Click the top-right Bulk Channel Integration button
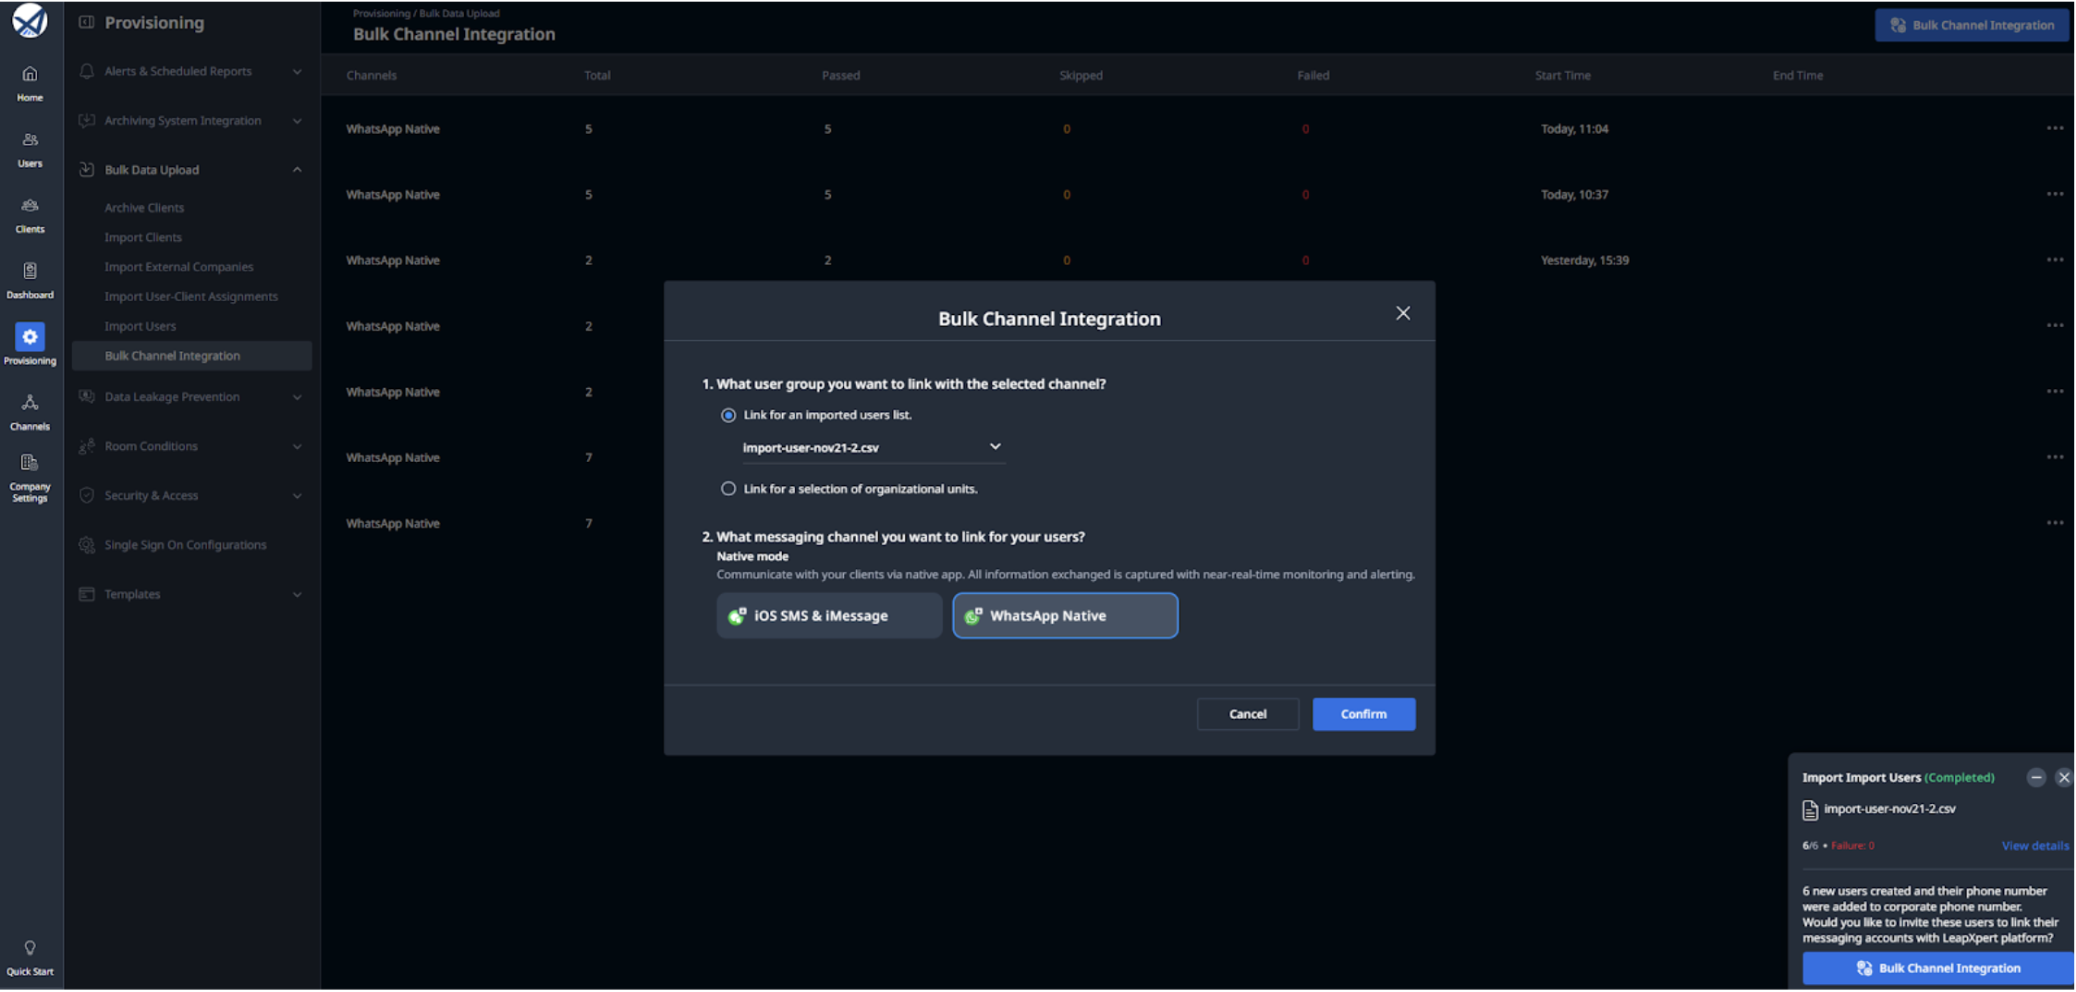Screen dimensions: 2076x992 click(1971, 25)
